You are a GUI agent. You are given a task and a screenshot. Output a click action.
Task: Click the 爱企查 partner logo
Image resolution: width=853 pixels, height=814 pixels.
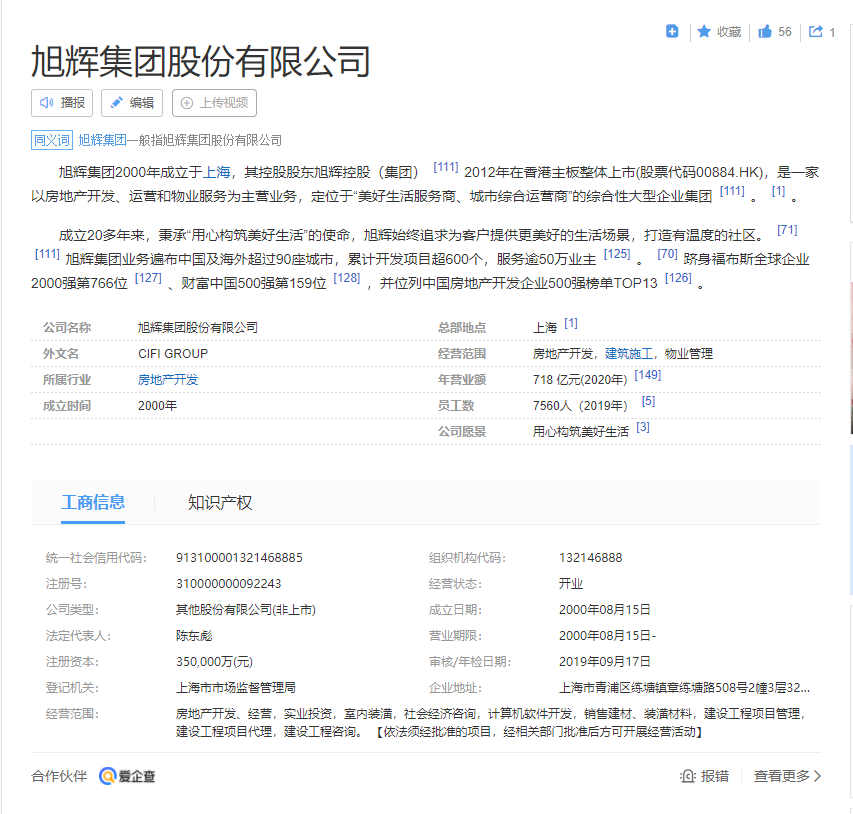click(127, 776)
